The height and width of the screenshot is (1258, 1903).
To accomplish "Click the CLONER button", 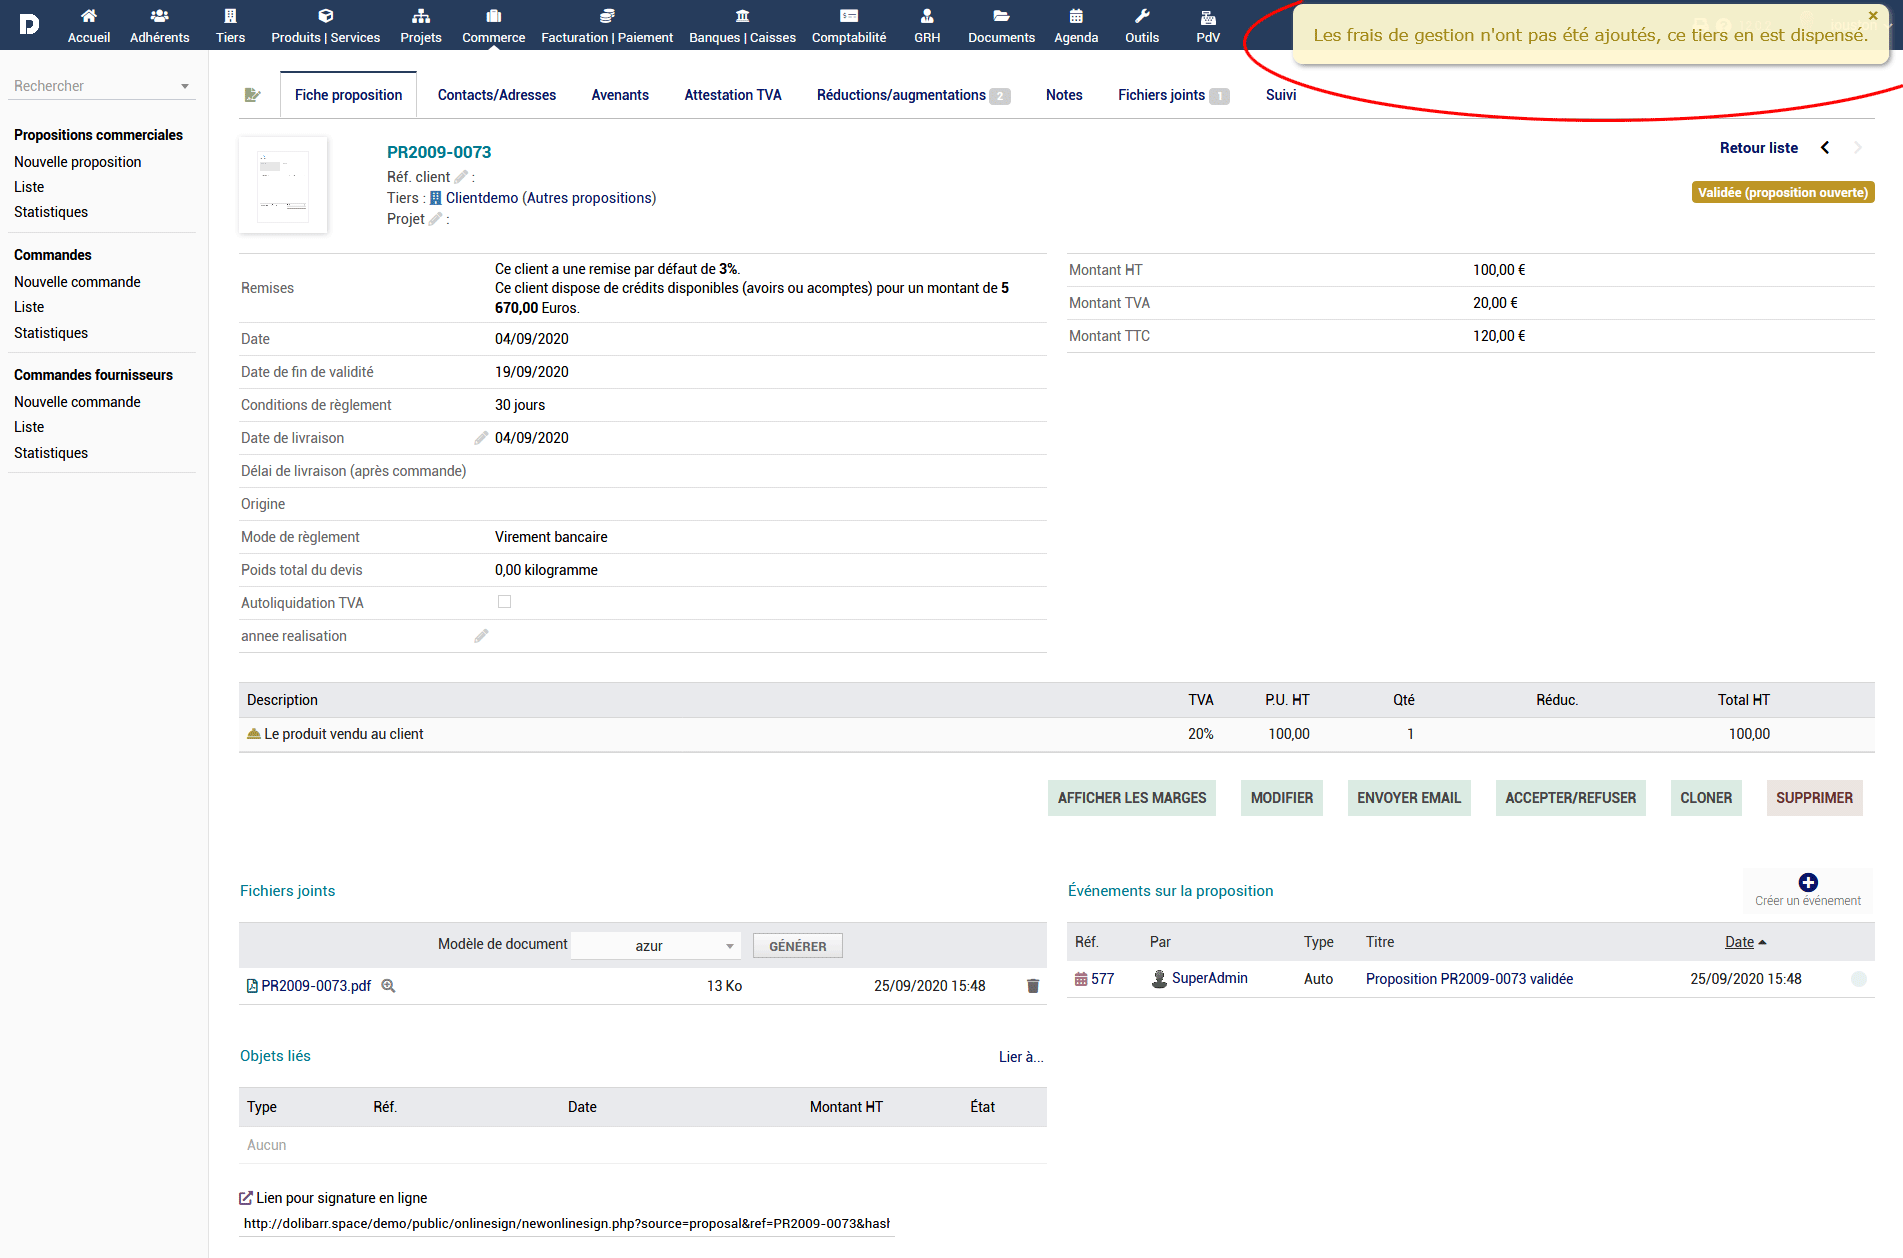I will (1705, 798).
